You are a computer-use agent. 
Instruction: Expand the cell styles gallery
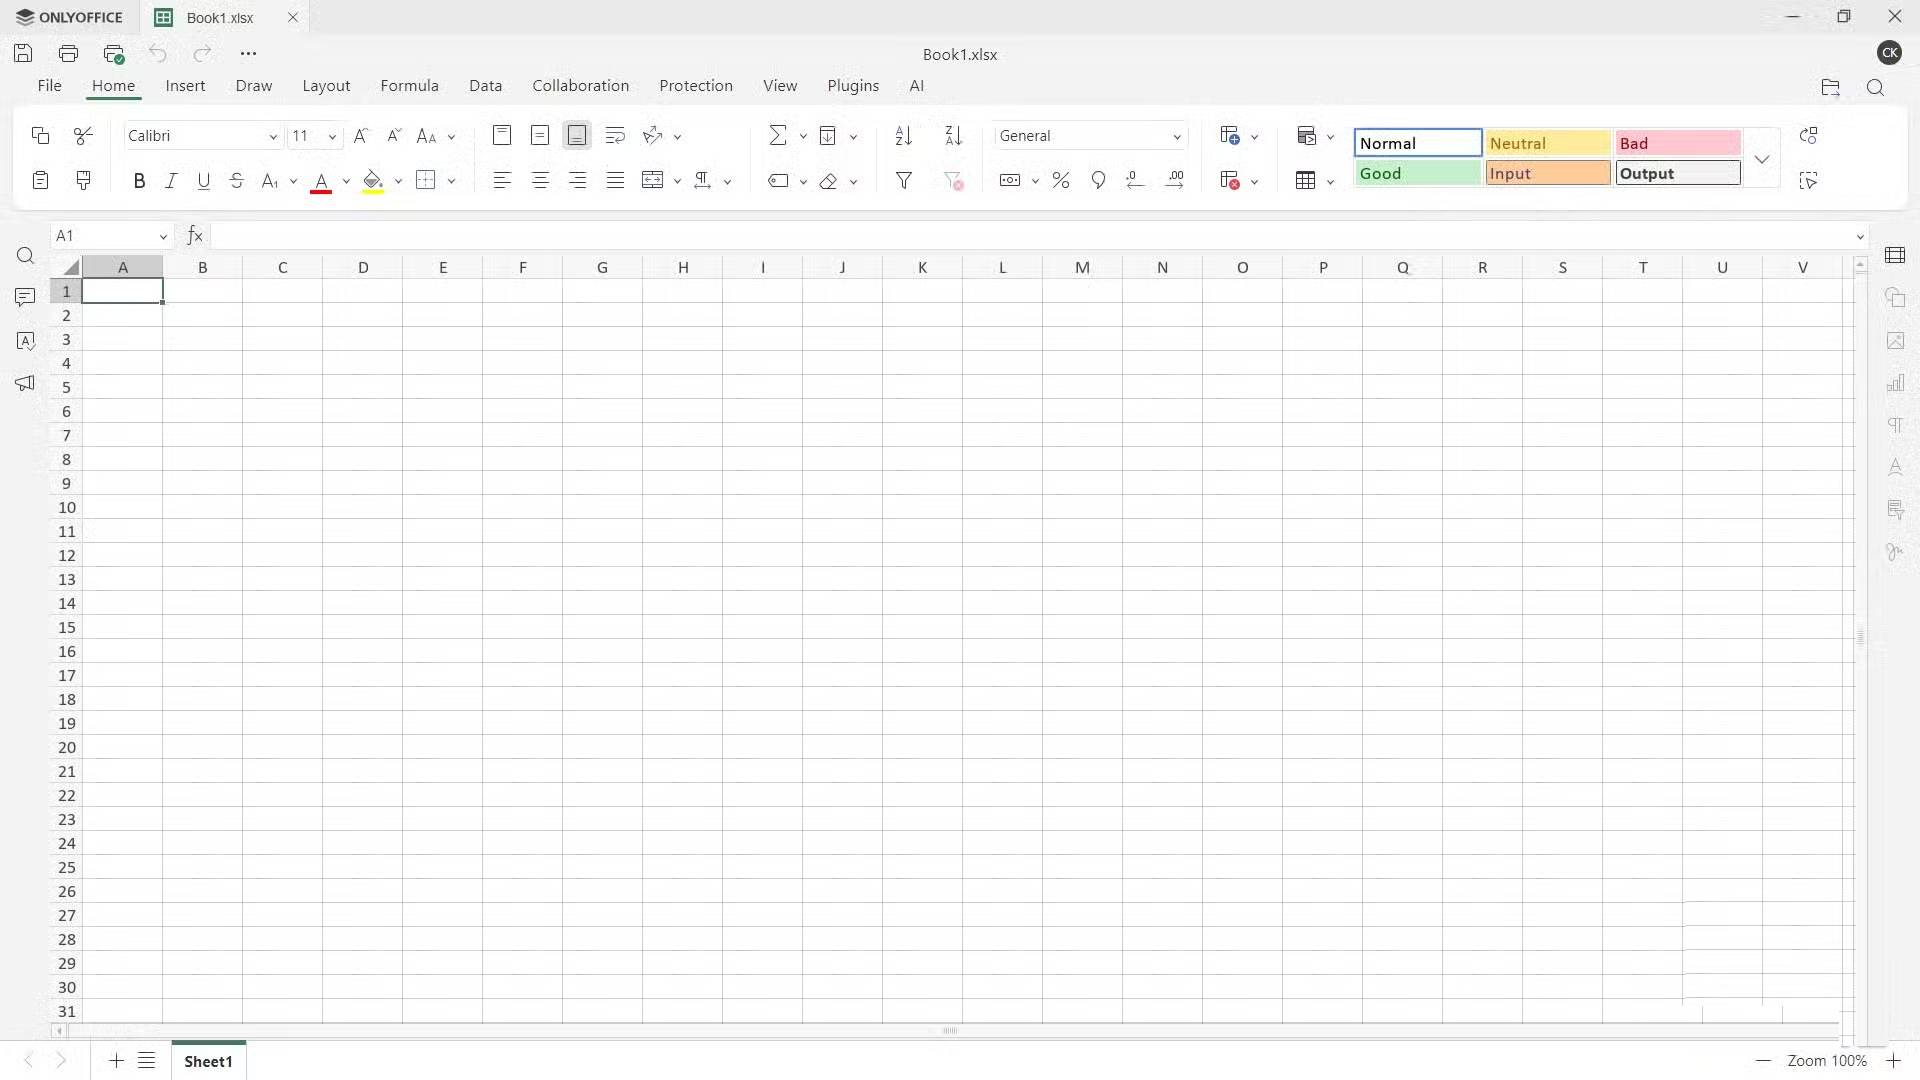click(x=1761, y=159)
